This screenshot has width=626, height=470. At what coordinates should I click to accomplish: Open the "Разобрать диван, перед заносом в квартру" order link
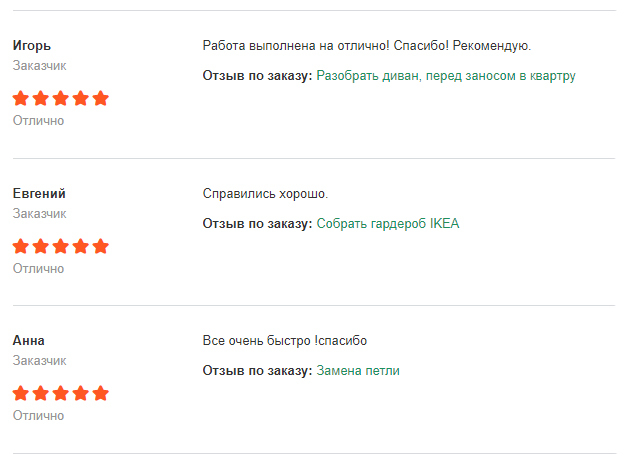(x=446, y=76)
